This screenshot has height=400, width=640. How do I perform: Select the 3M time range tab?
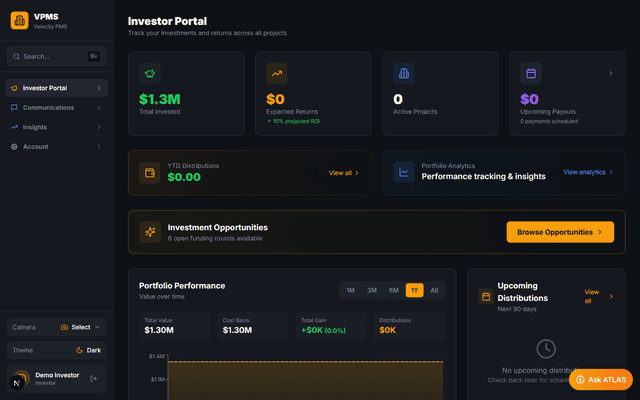pos(371,290)
